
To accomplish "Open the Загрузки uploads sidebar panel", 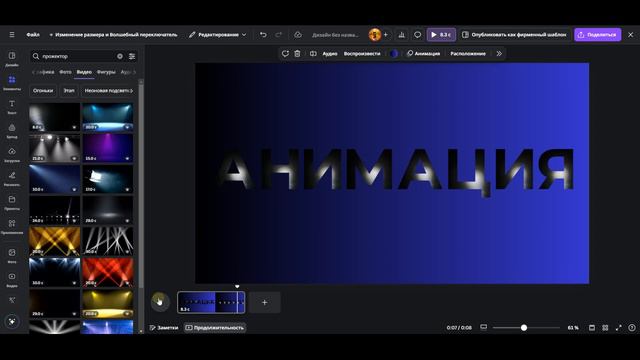I will 12,155.
